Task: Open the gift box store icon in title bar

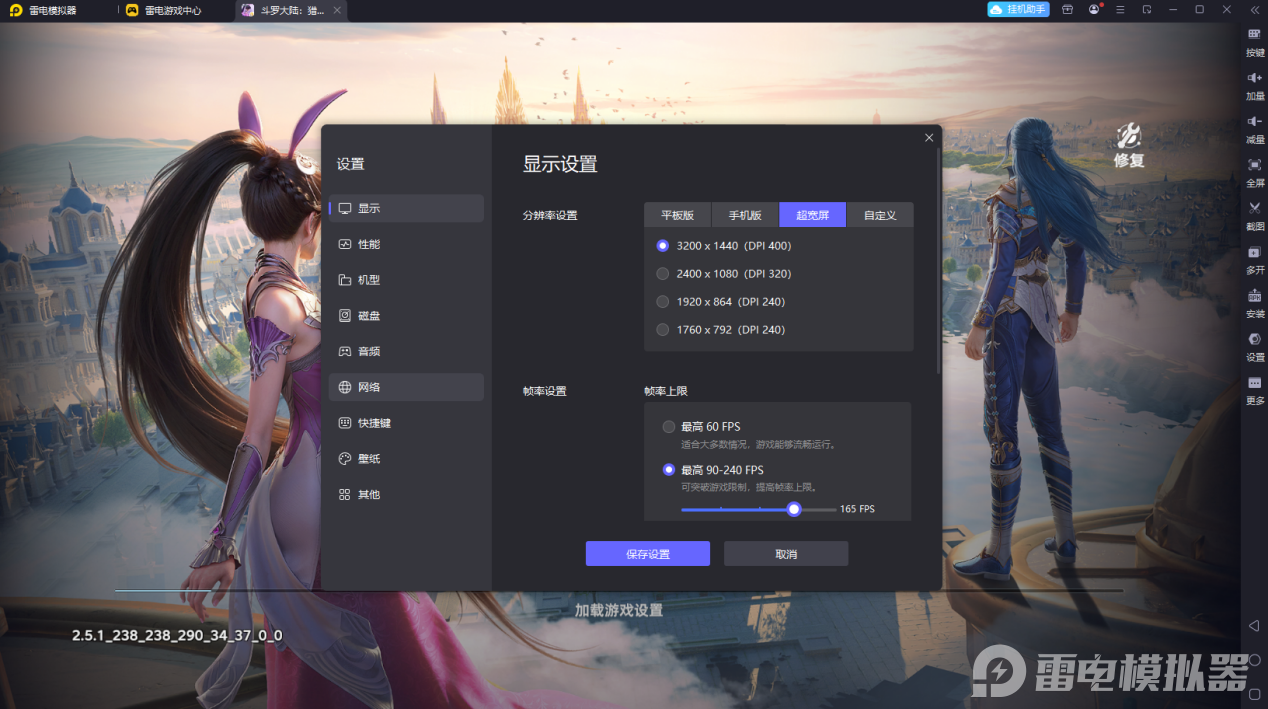Action: (x=1067, y=9)
